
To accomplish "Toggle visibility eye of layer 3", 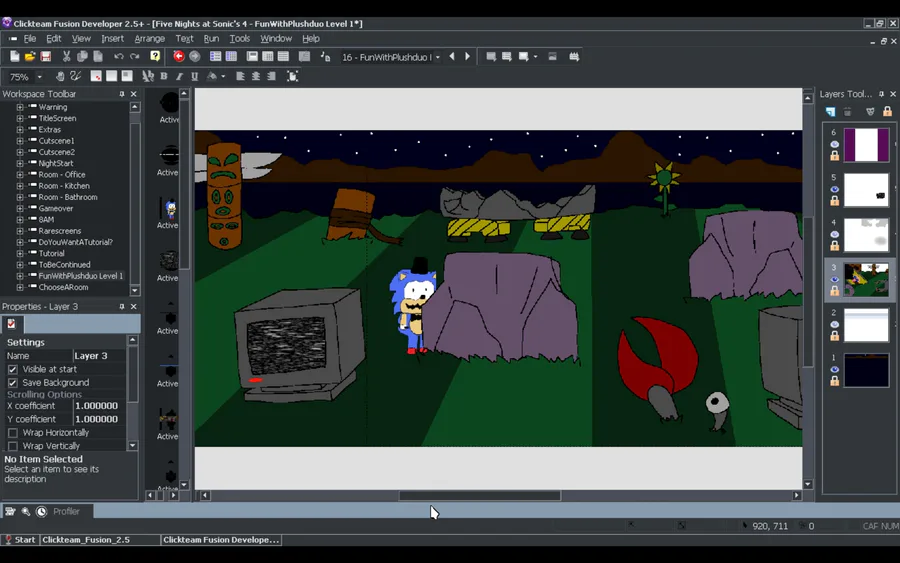I will coord(835,279).
